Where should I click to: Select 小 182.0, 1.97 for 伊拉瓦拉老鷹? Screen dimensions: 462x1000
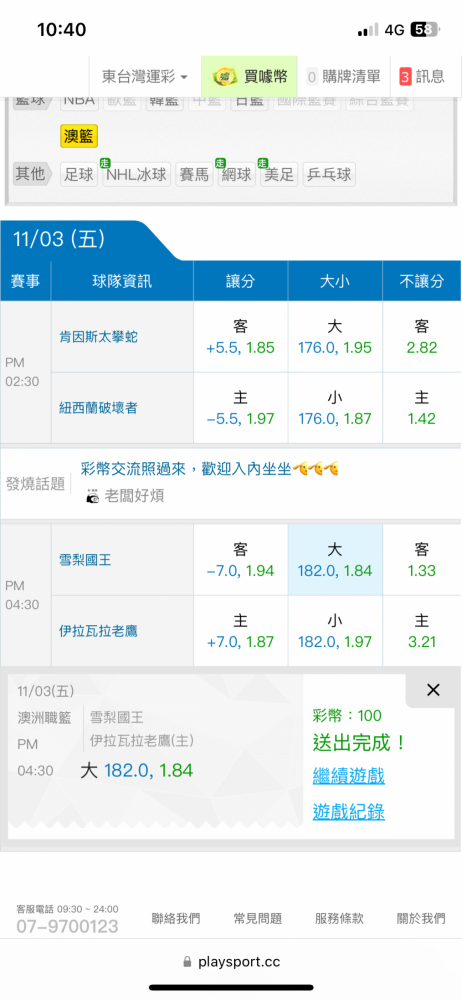coord(334,630)
